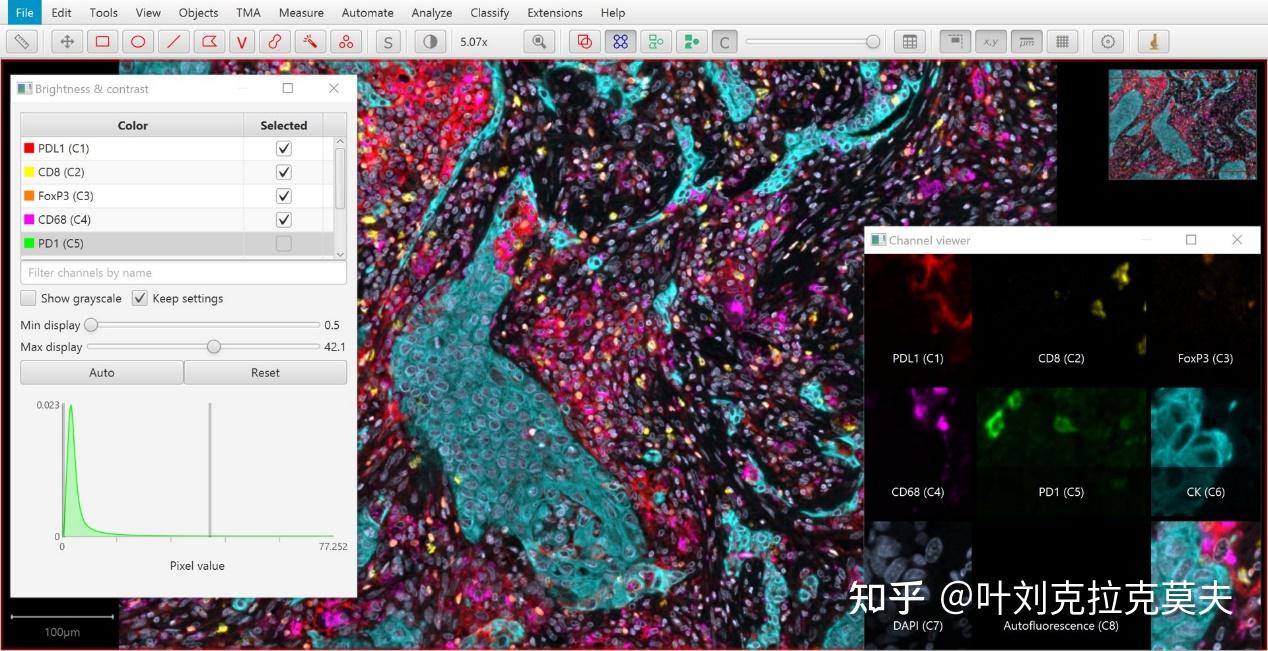Viewport: 1268px width, 651px height.
Task: Select the Wand tool
Action: point(310,41)
